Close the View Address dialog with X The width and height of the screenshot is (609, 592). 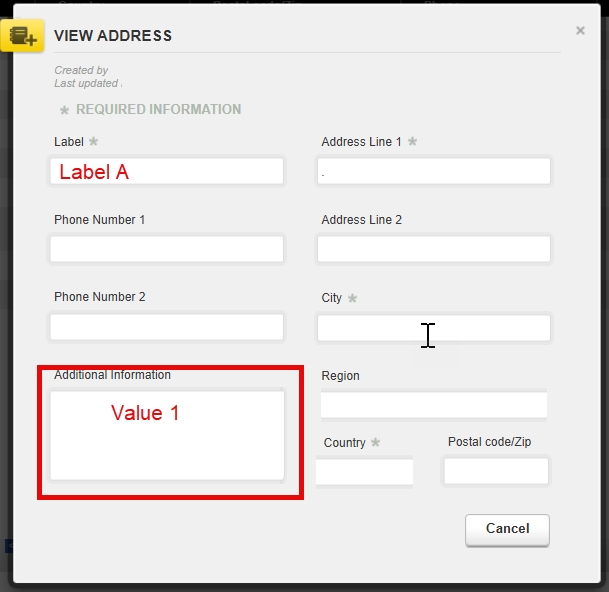tap(580, 30)
